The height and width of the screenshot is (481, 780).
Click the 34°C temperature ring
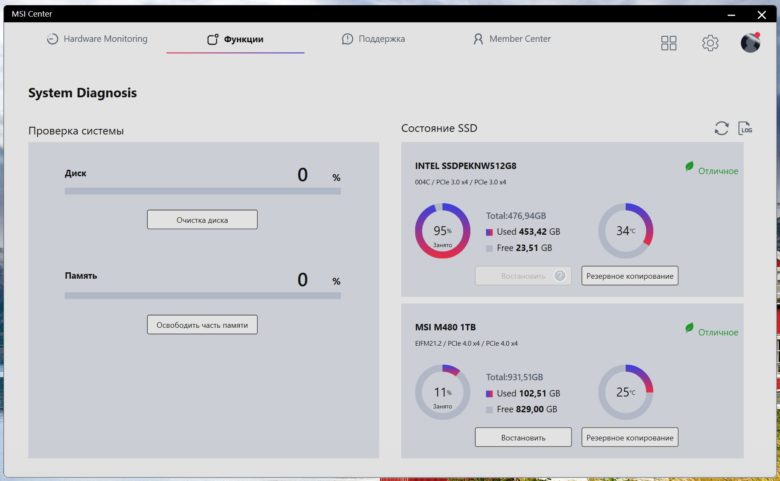pos(625,230)
